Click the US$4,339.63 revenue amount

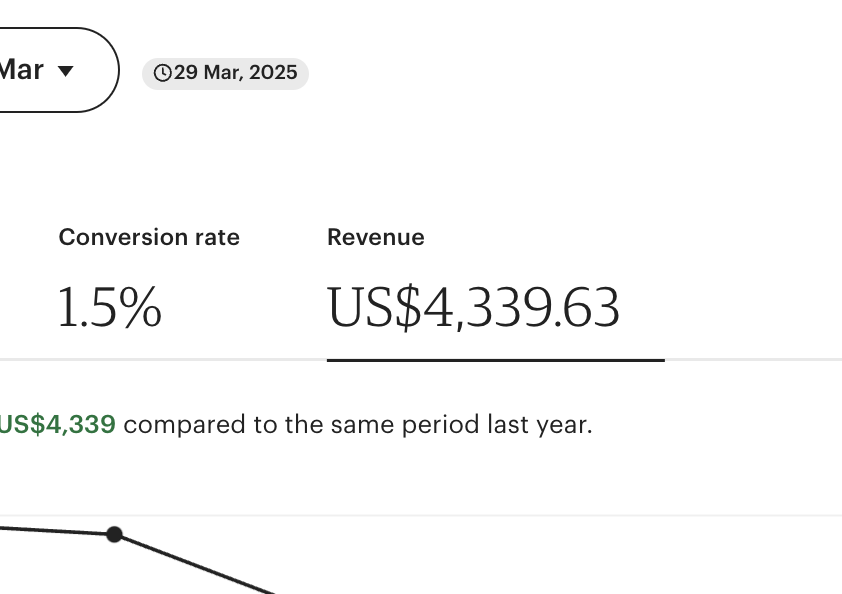pyautogui.click(x=474, y=308)
